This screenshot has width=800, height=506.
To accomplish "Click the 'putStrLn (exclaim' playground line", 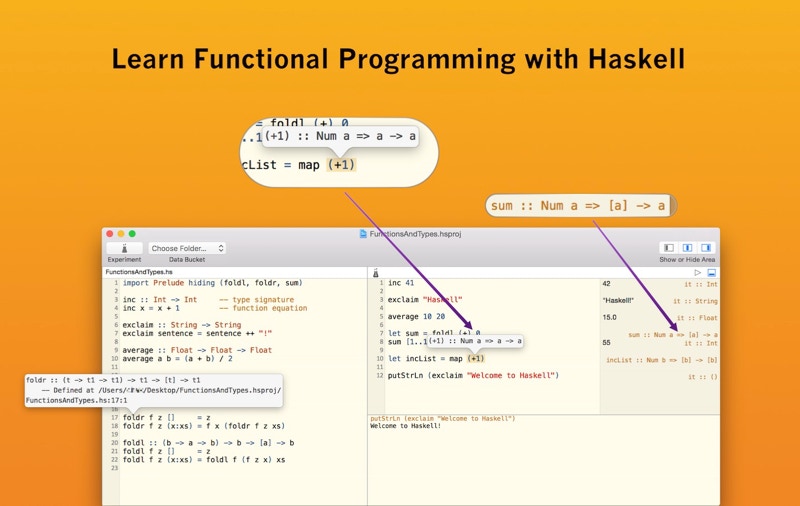I will (473, 375).
